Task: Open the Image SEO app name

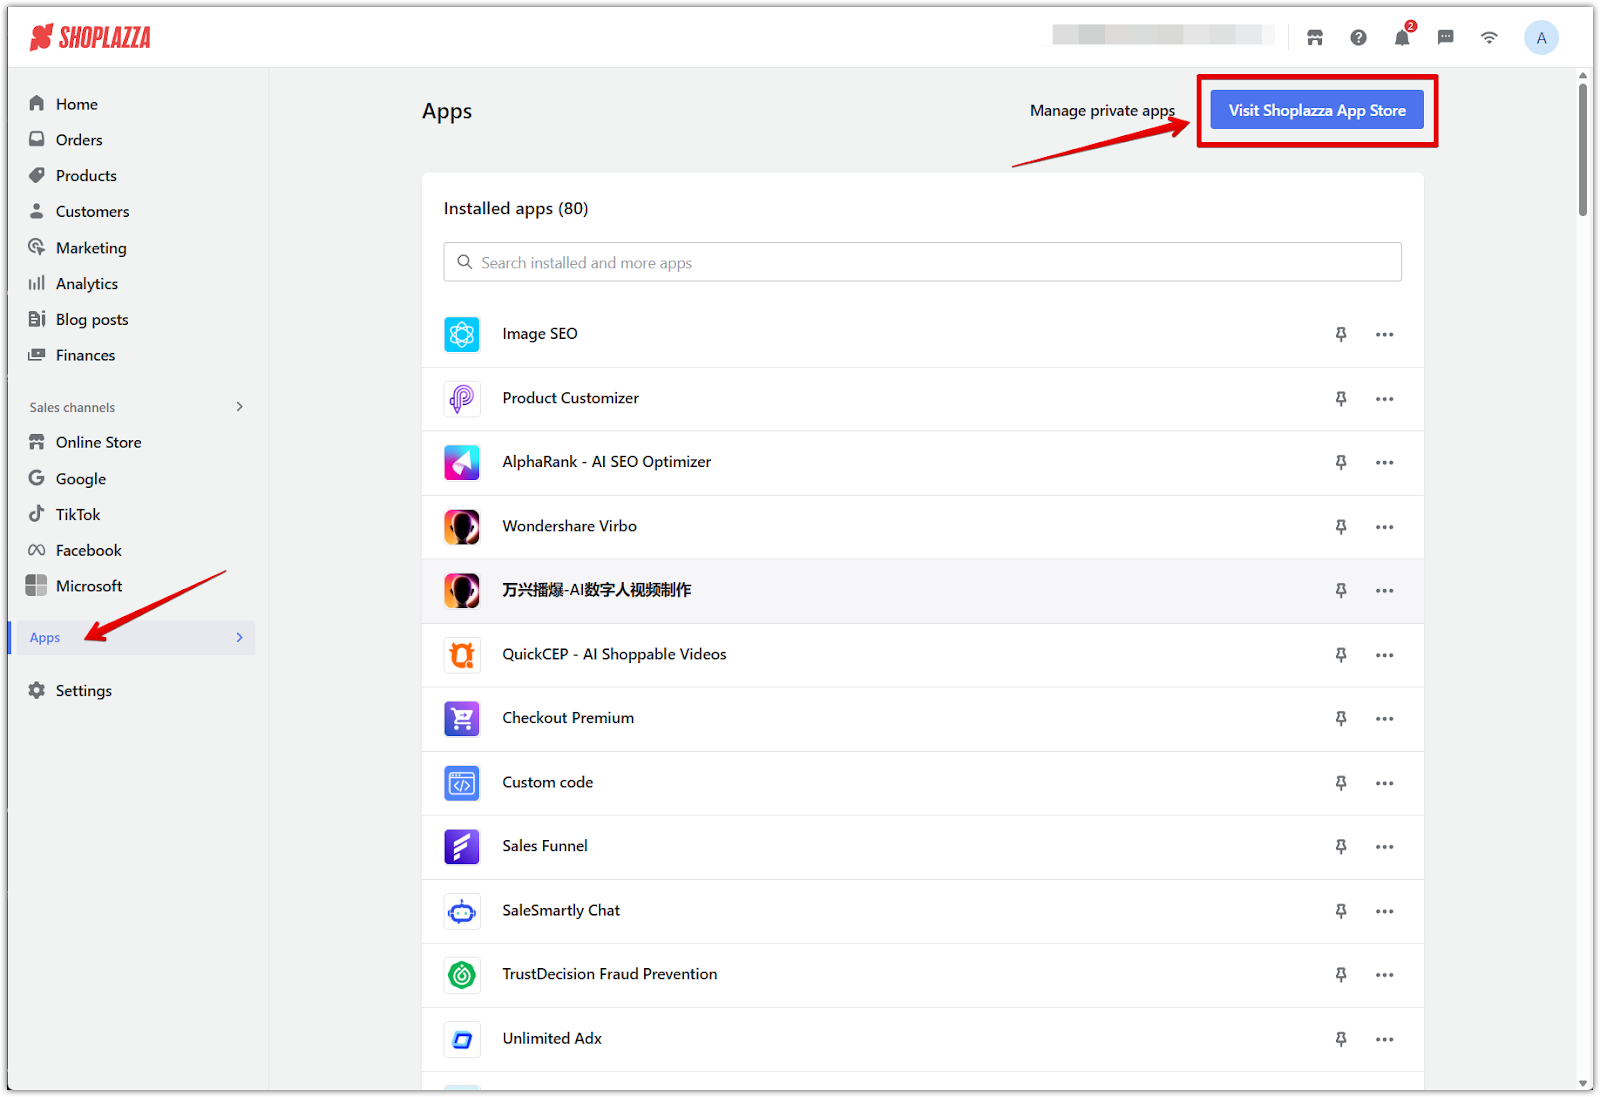Action: tap(540, 334)
